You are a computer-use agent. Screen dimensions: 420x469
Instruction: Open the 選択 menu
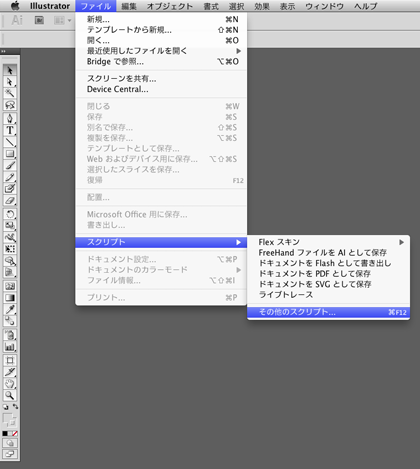236,6
